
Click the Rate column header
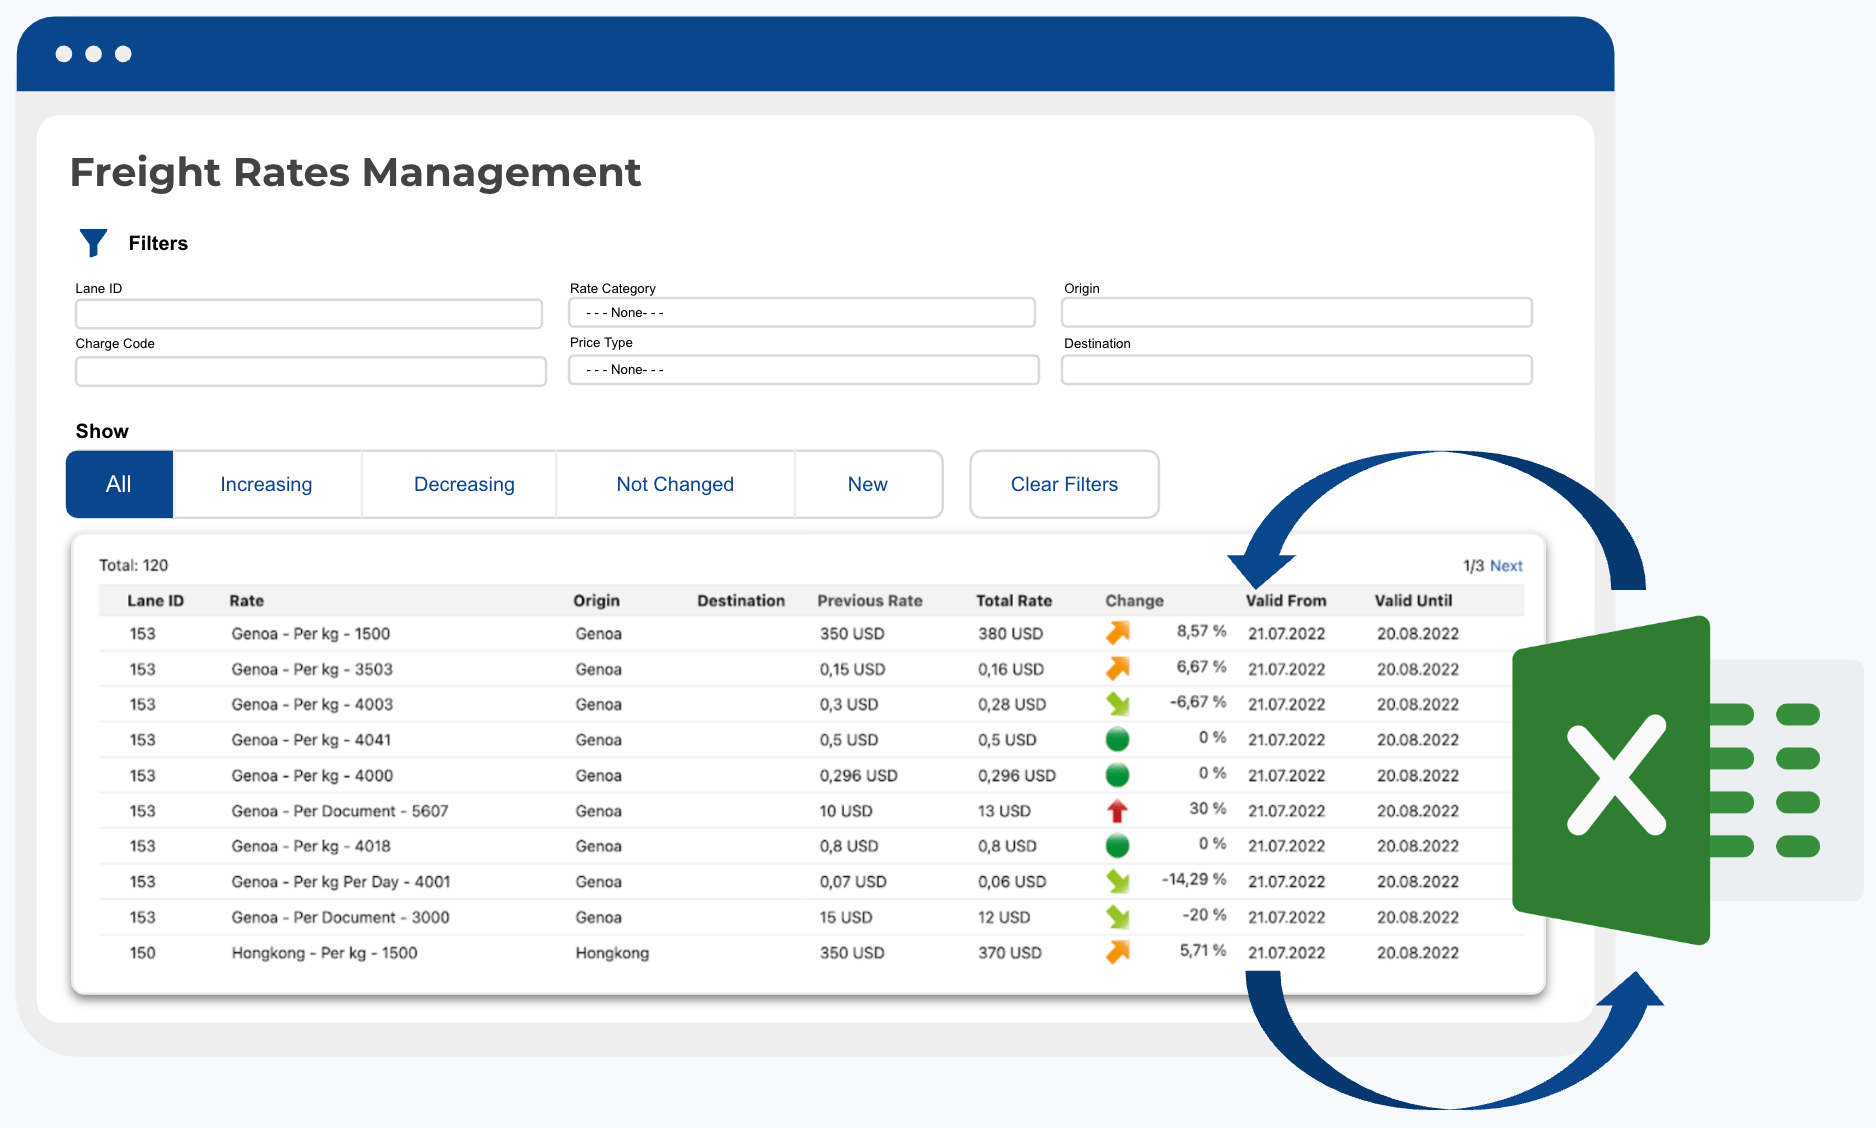point(246,601)
